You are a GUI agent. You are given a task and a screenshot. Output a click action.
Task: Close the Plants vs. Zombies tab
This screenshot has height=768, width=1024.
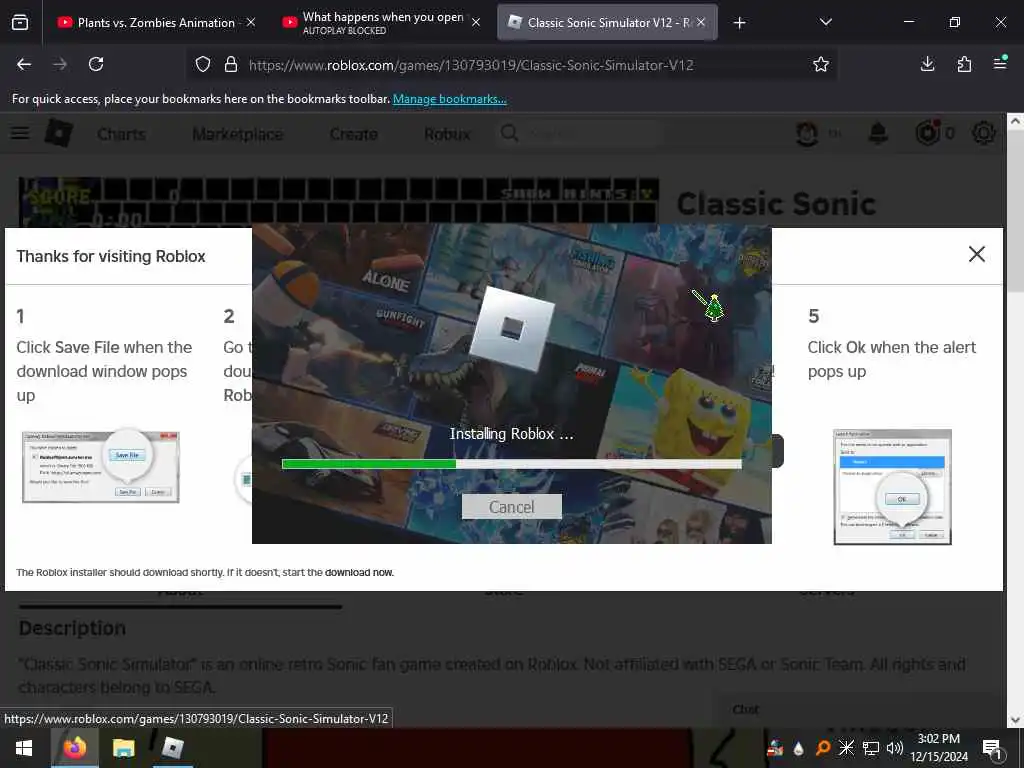251,22
